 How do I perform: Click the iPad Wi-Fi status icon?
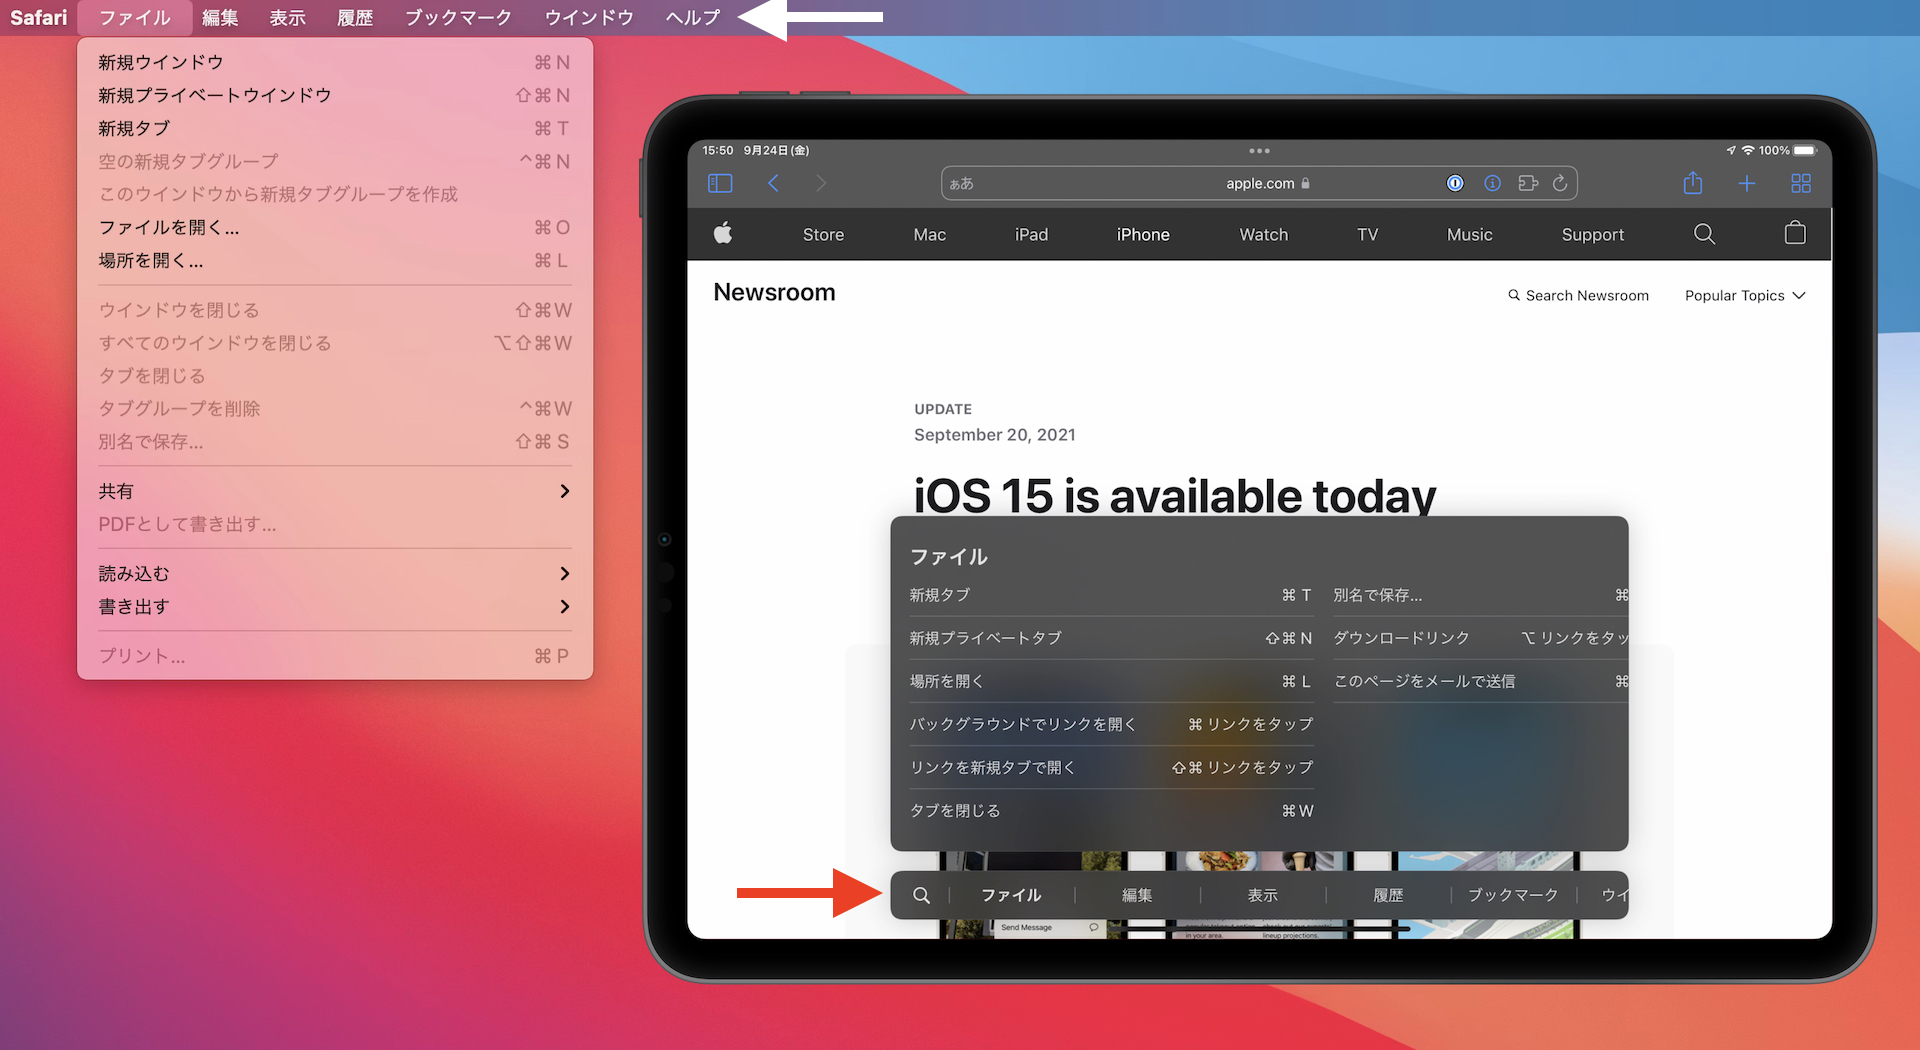(x=1748, y=150)
